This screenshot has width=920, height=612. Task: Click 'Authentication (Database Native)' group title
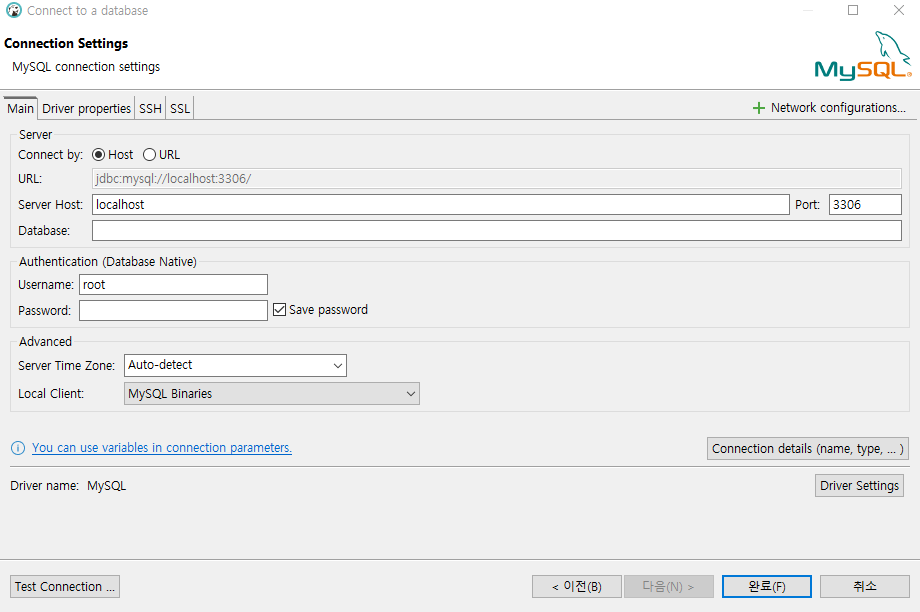[107, 262]
